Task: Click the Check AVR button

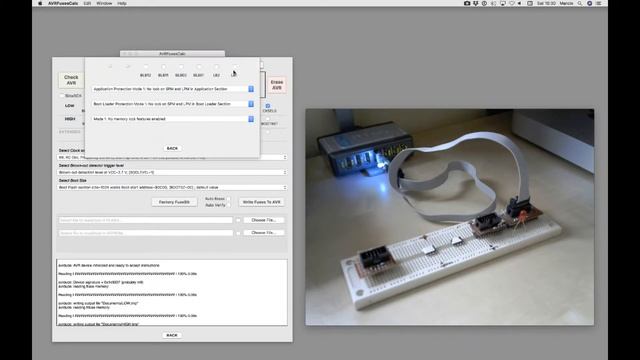Action: click(71, 80)
